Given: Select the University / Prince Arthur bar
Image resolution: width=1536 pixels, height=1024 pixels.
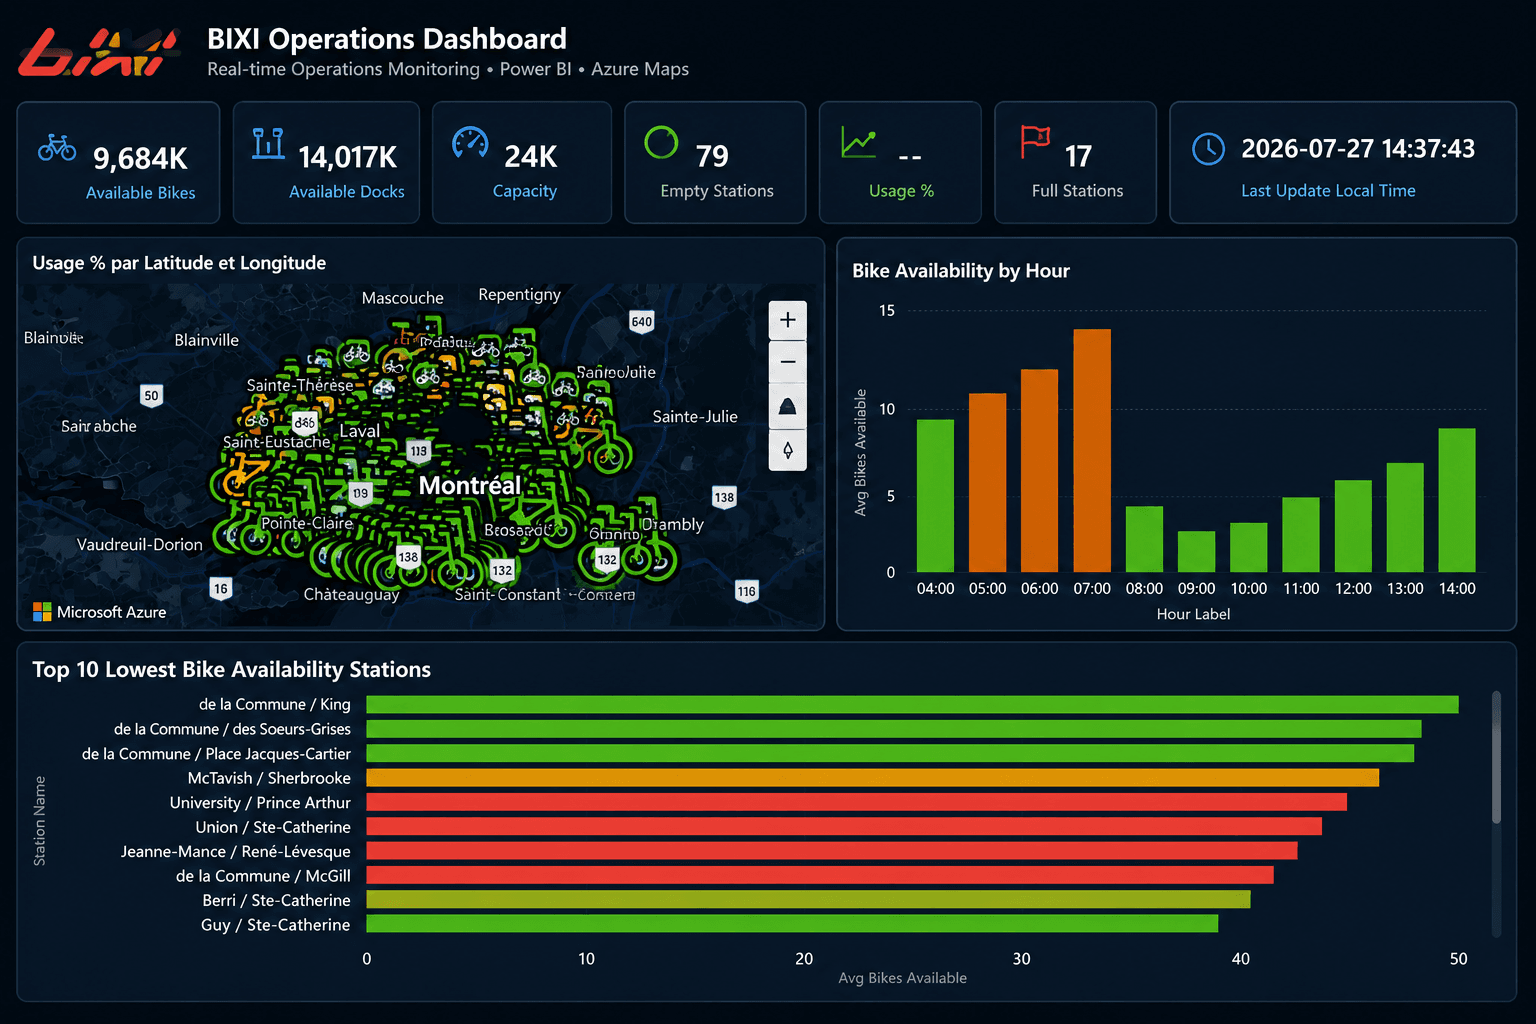Looking at the screenshot, I should tap(856, 802).
